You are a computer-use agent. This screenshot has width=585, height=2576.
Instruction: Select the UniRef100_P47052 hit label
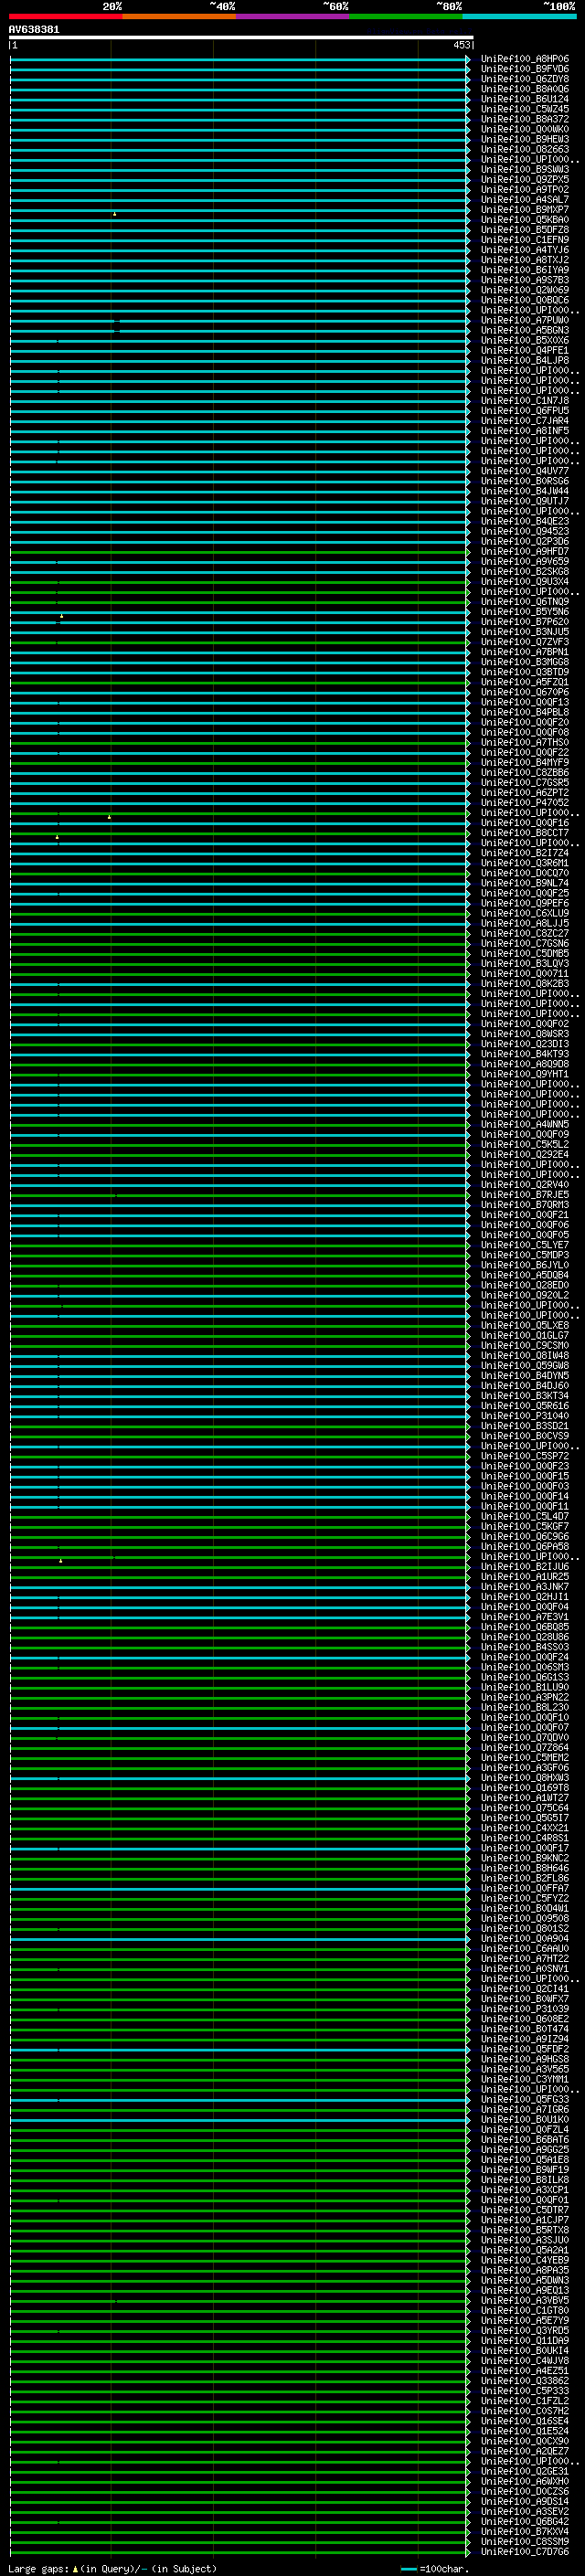pyautogui.click(x=524, y=803)
